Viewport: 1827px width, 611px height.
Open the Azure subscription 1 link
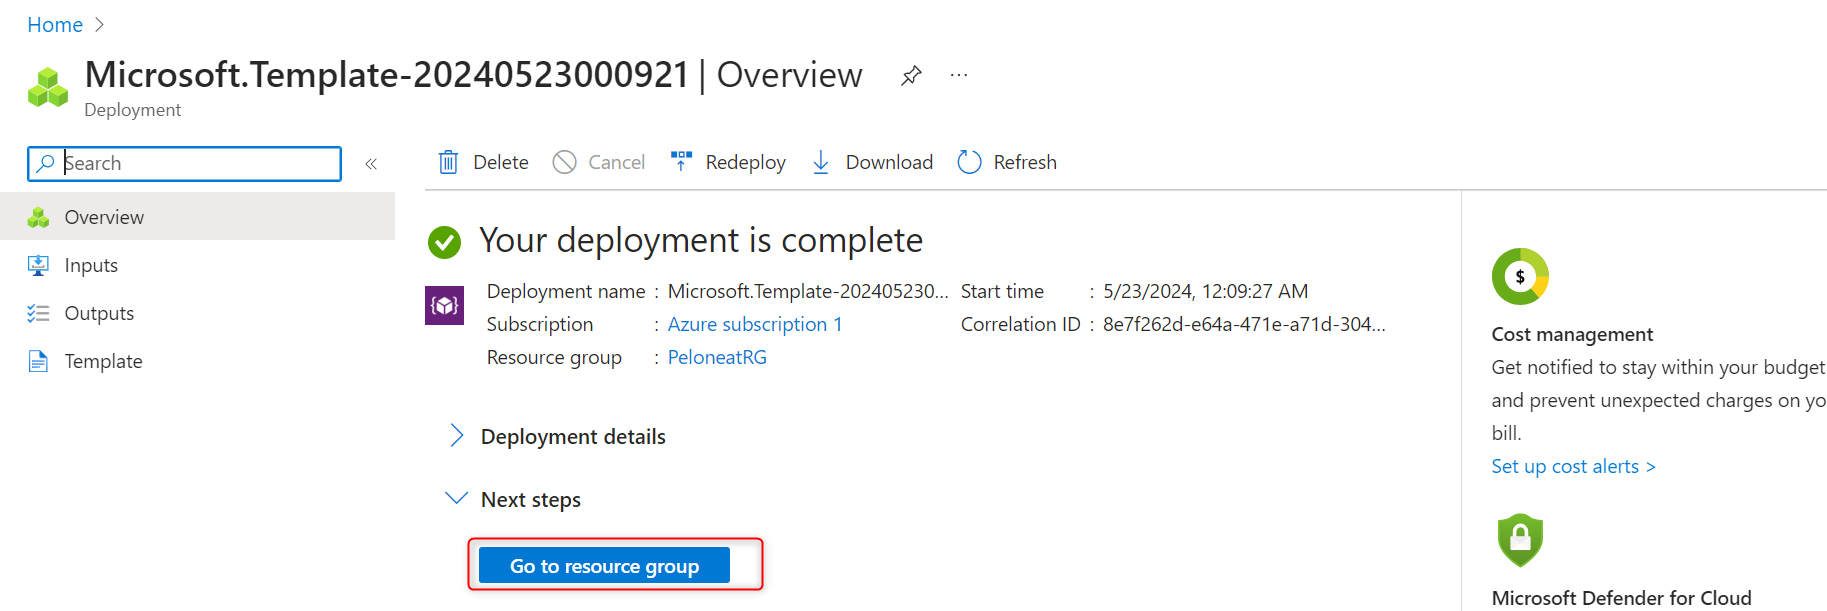coord(754,324)
